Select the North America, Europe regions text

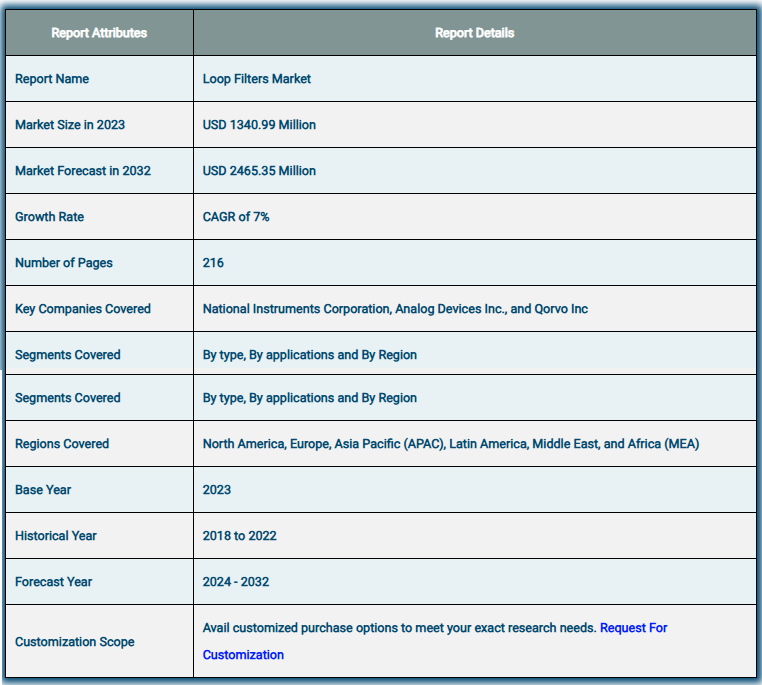click(451, 444)
